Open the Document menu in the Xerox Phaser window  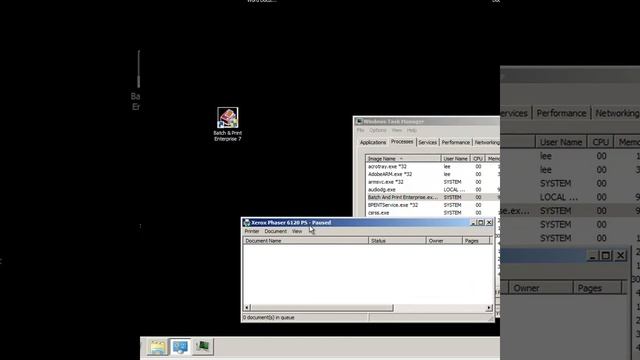tap(276, 231)
